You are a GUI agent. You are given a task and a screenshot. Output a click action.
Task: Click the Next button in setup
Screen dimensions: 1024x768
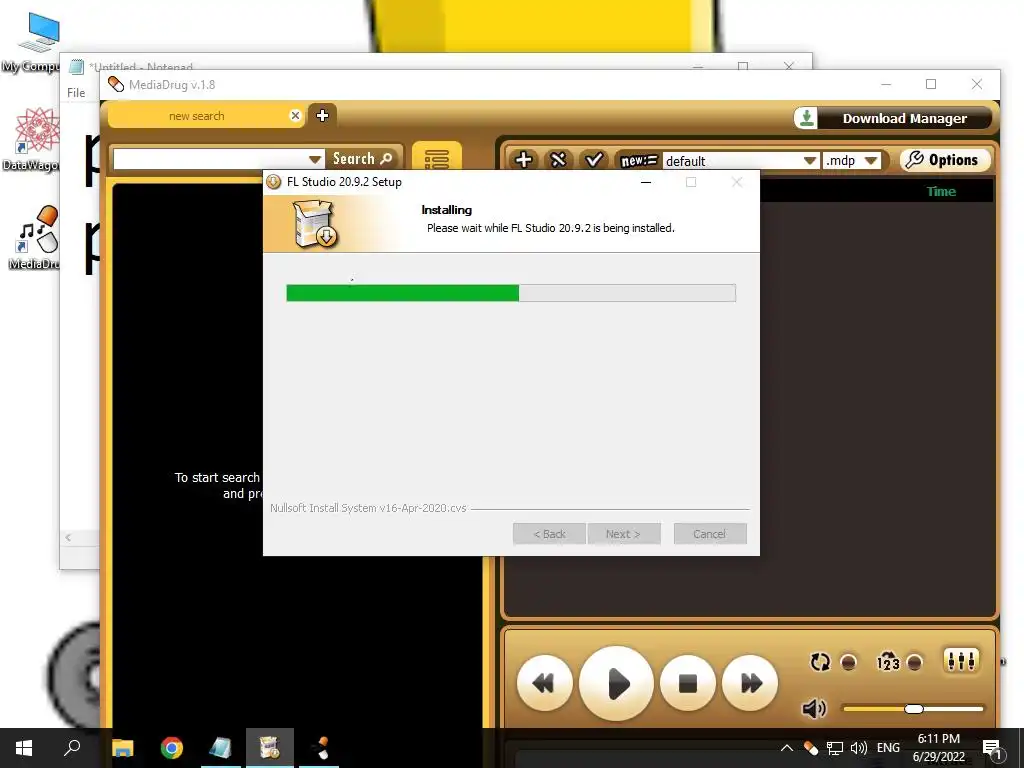pos(624,534)
